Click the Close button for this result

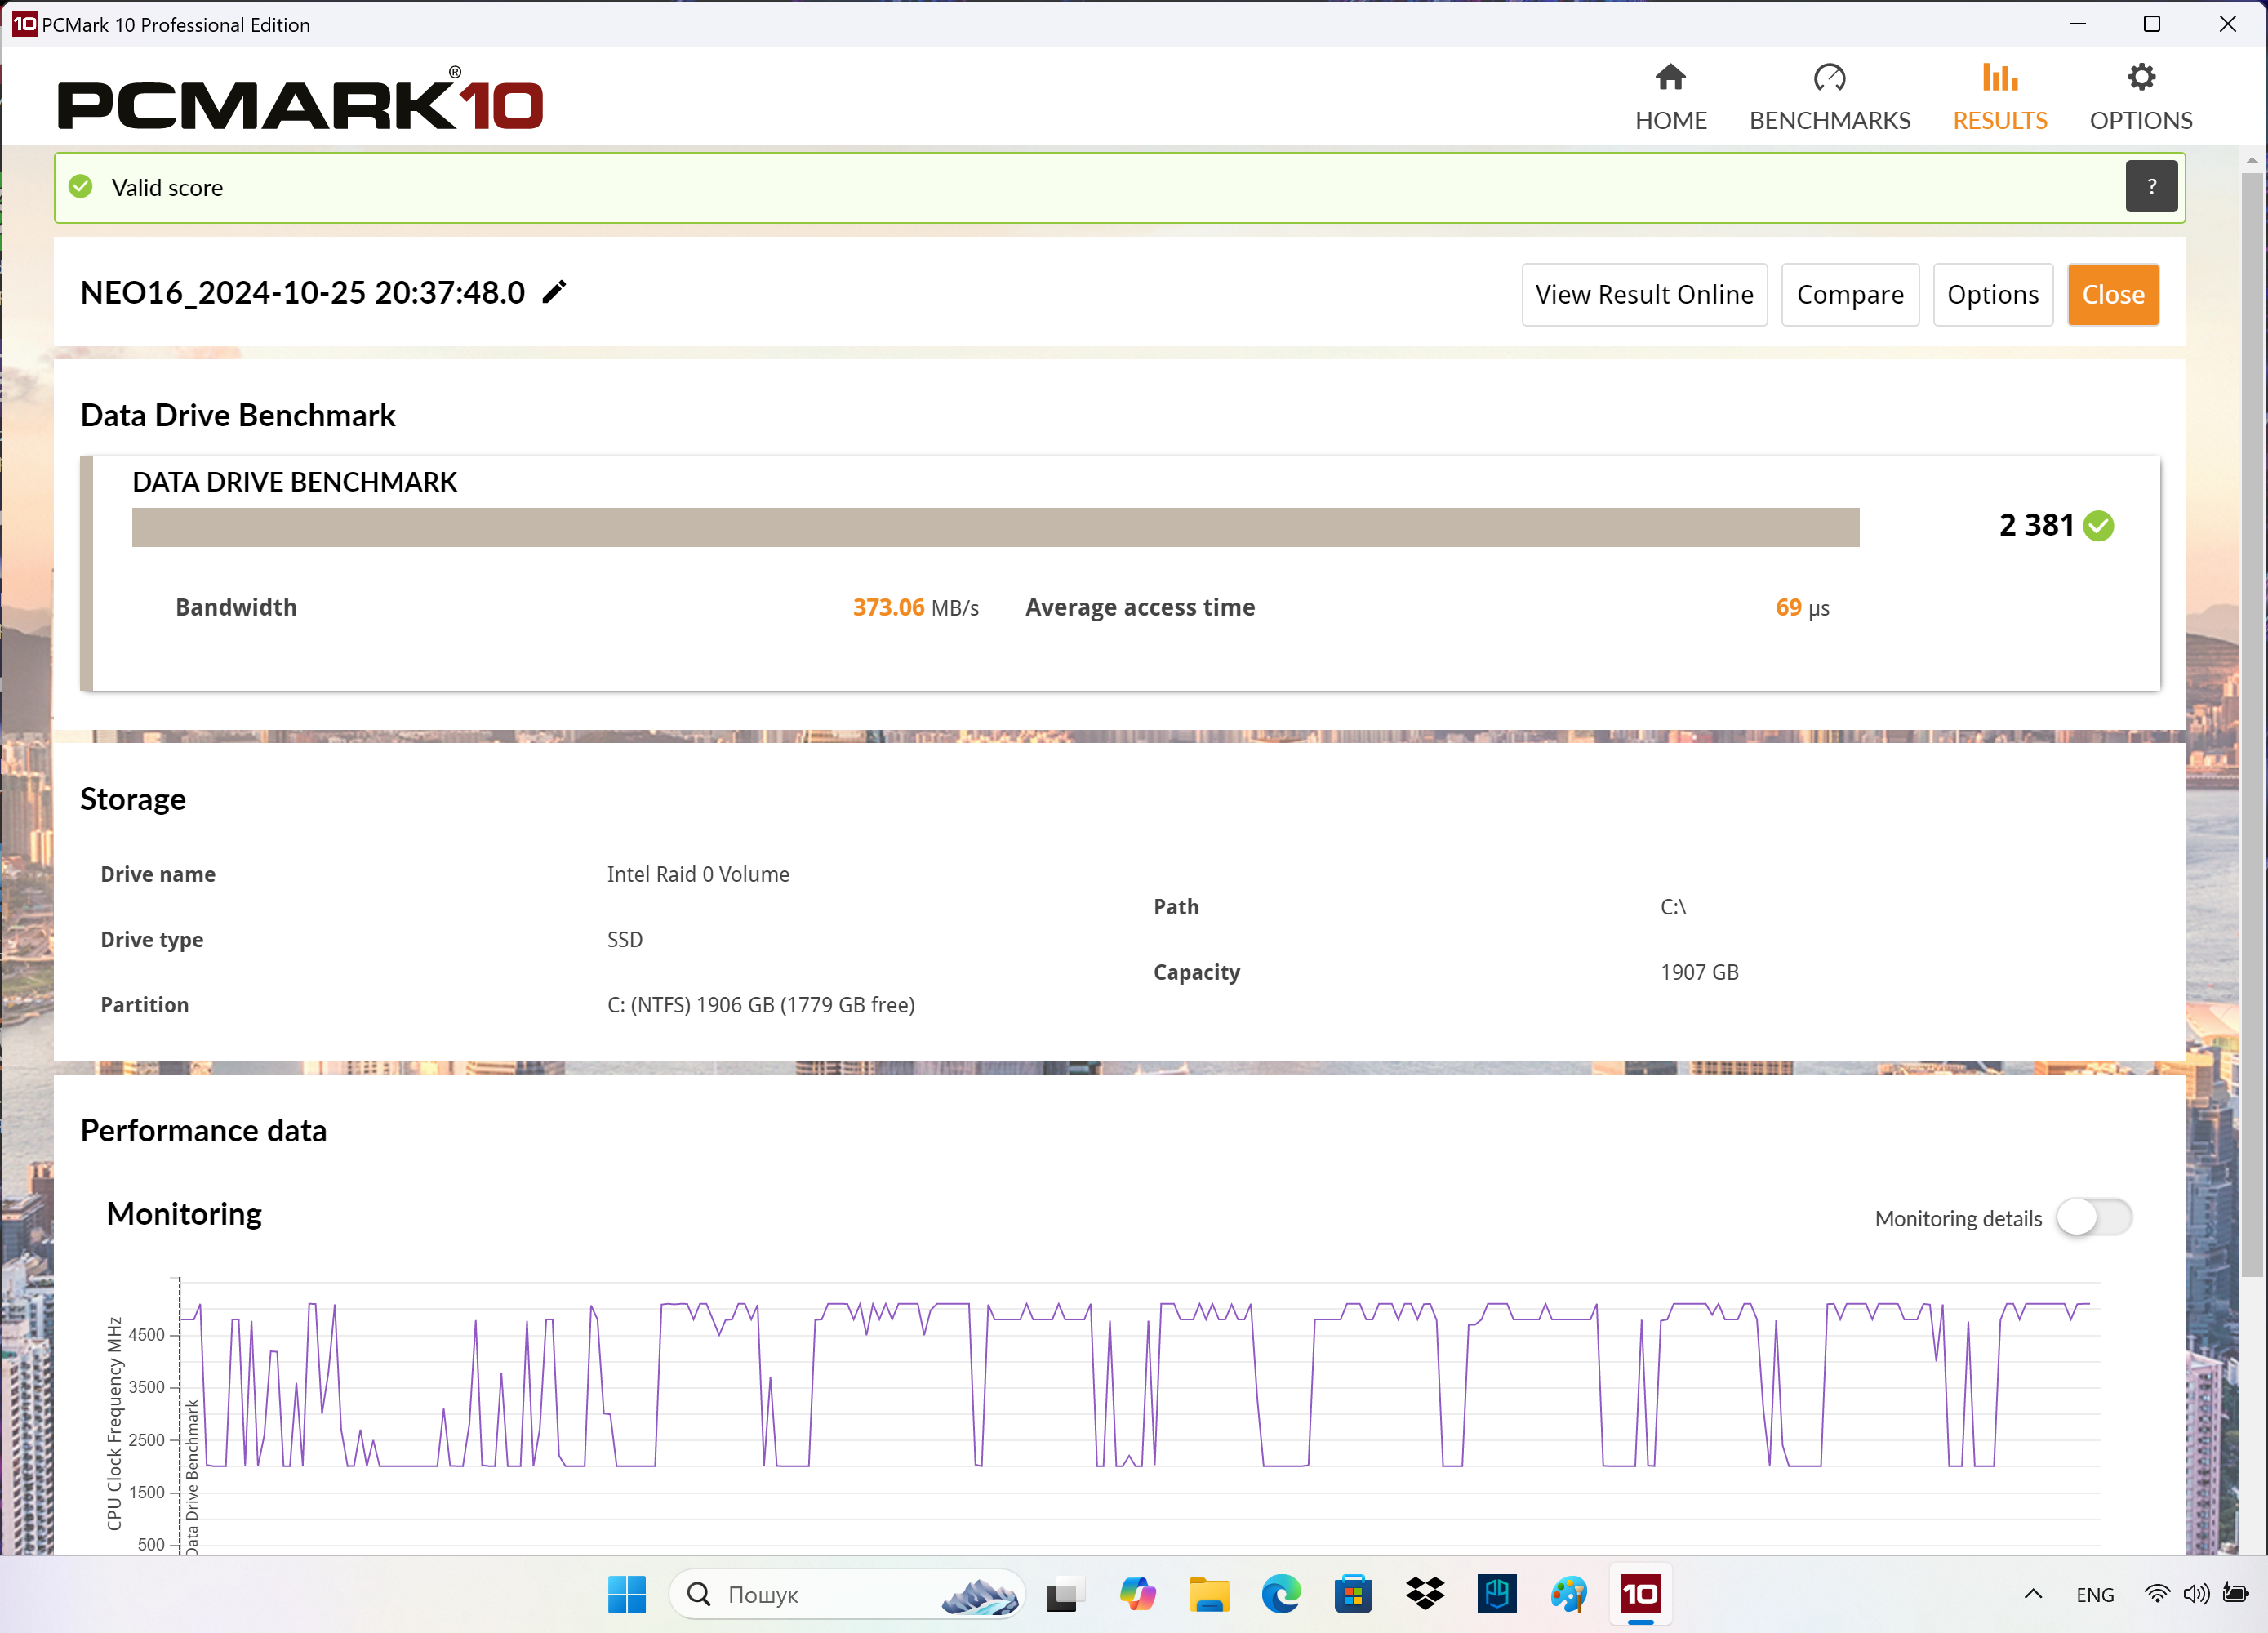(2111, 292)
